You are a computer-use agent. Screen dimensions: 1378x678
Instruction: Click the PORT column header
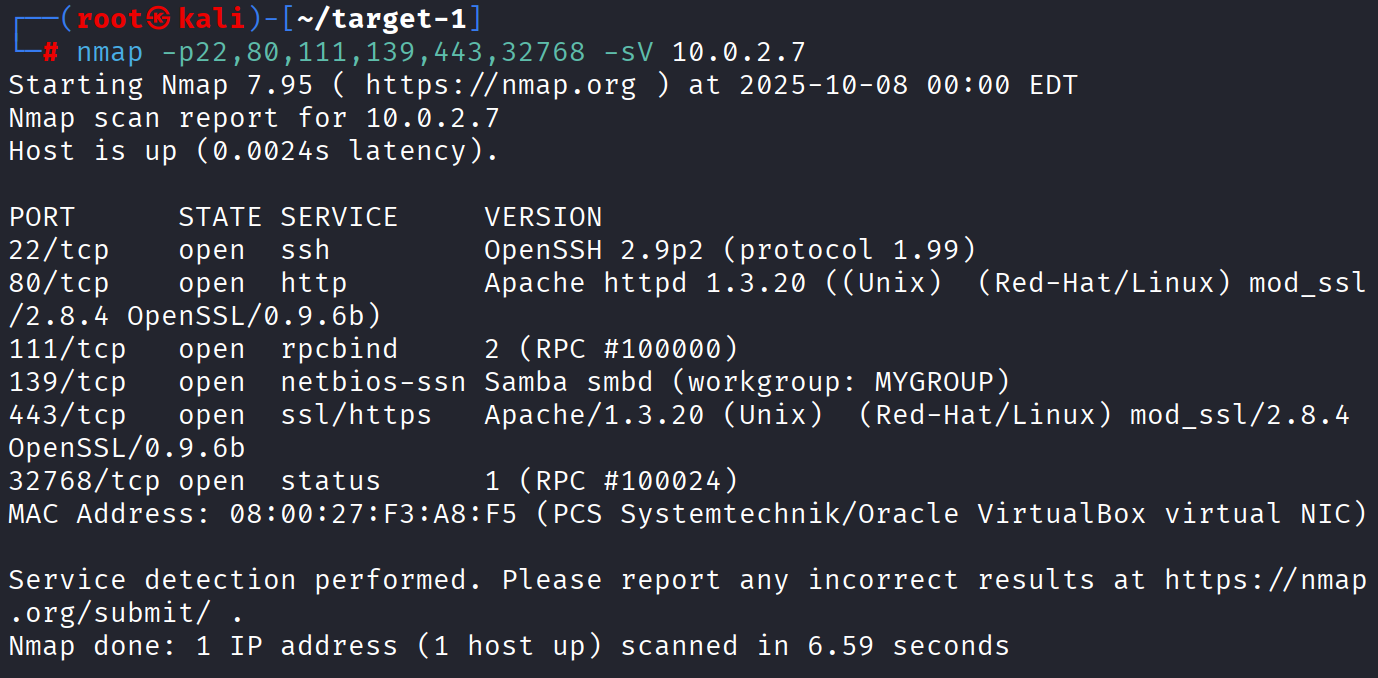click(42, 217)
